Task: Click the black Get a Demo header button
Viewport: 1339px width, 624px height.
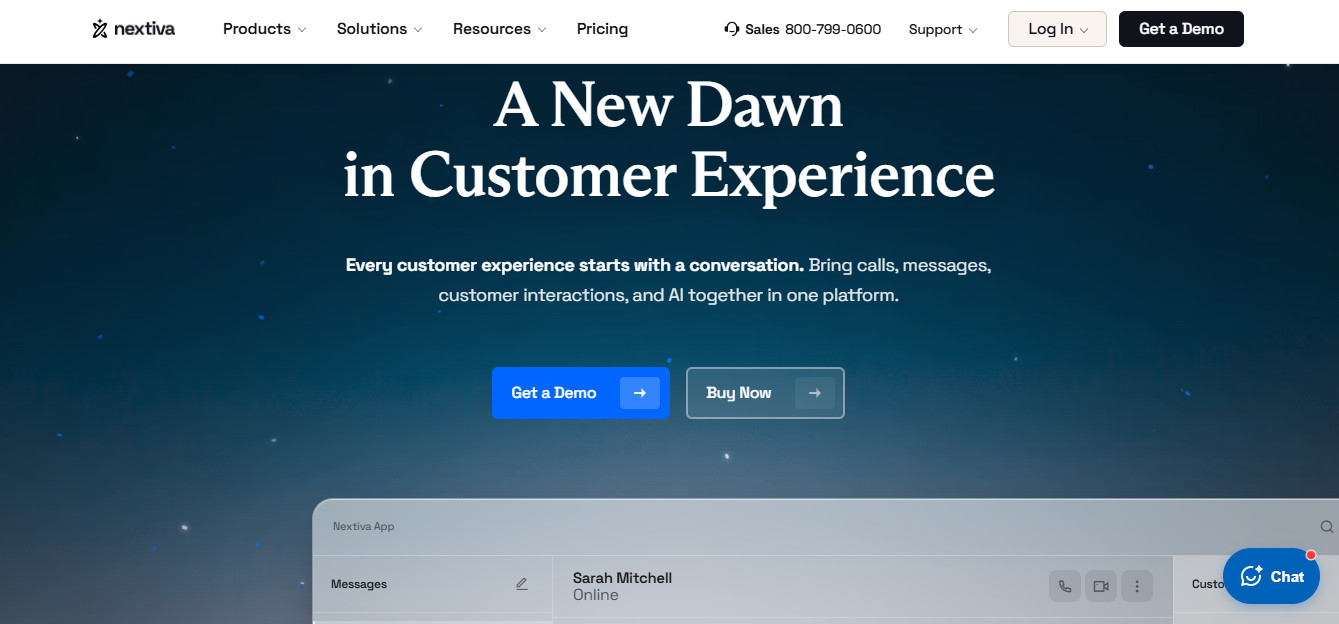Action: tap(1181, 29)
